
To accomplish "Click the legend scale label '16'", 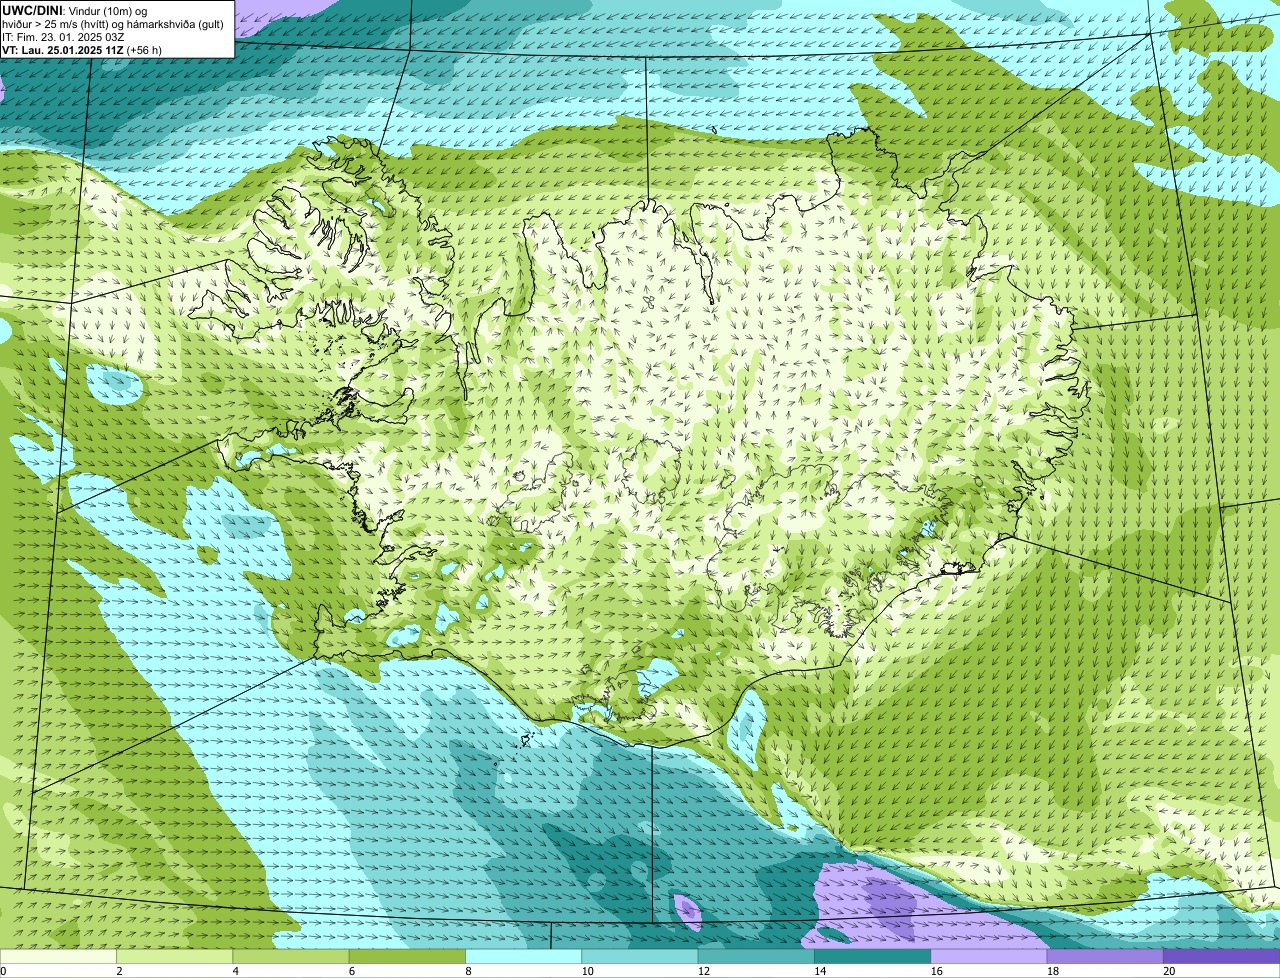I will (x=936, y=971).
